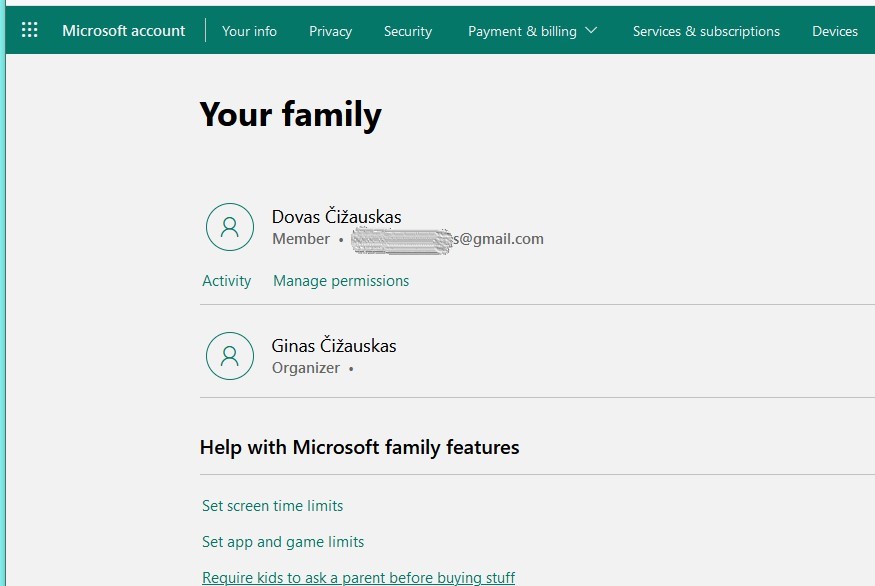Open Set app and game limits help
Image resolution: width=875 pixels, height=586 pixels.
click(x=283, y=542)
